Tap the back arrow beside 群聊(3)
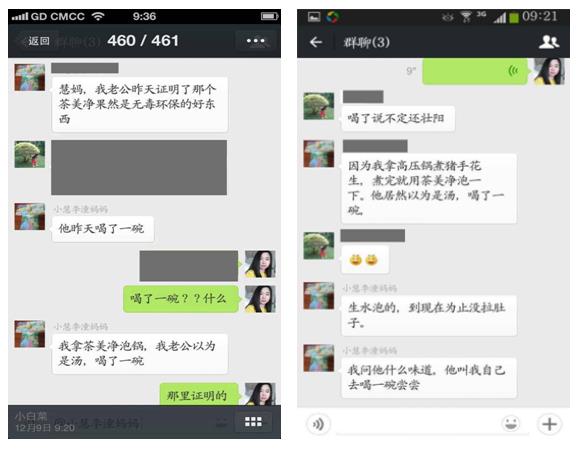 pyautogui.click(x=316, y=42)
